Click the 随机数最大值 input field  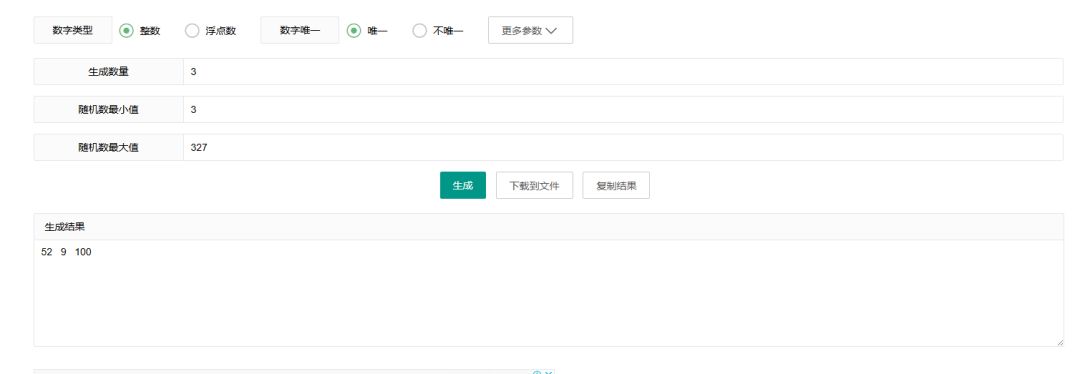(623, 147)
